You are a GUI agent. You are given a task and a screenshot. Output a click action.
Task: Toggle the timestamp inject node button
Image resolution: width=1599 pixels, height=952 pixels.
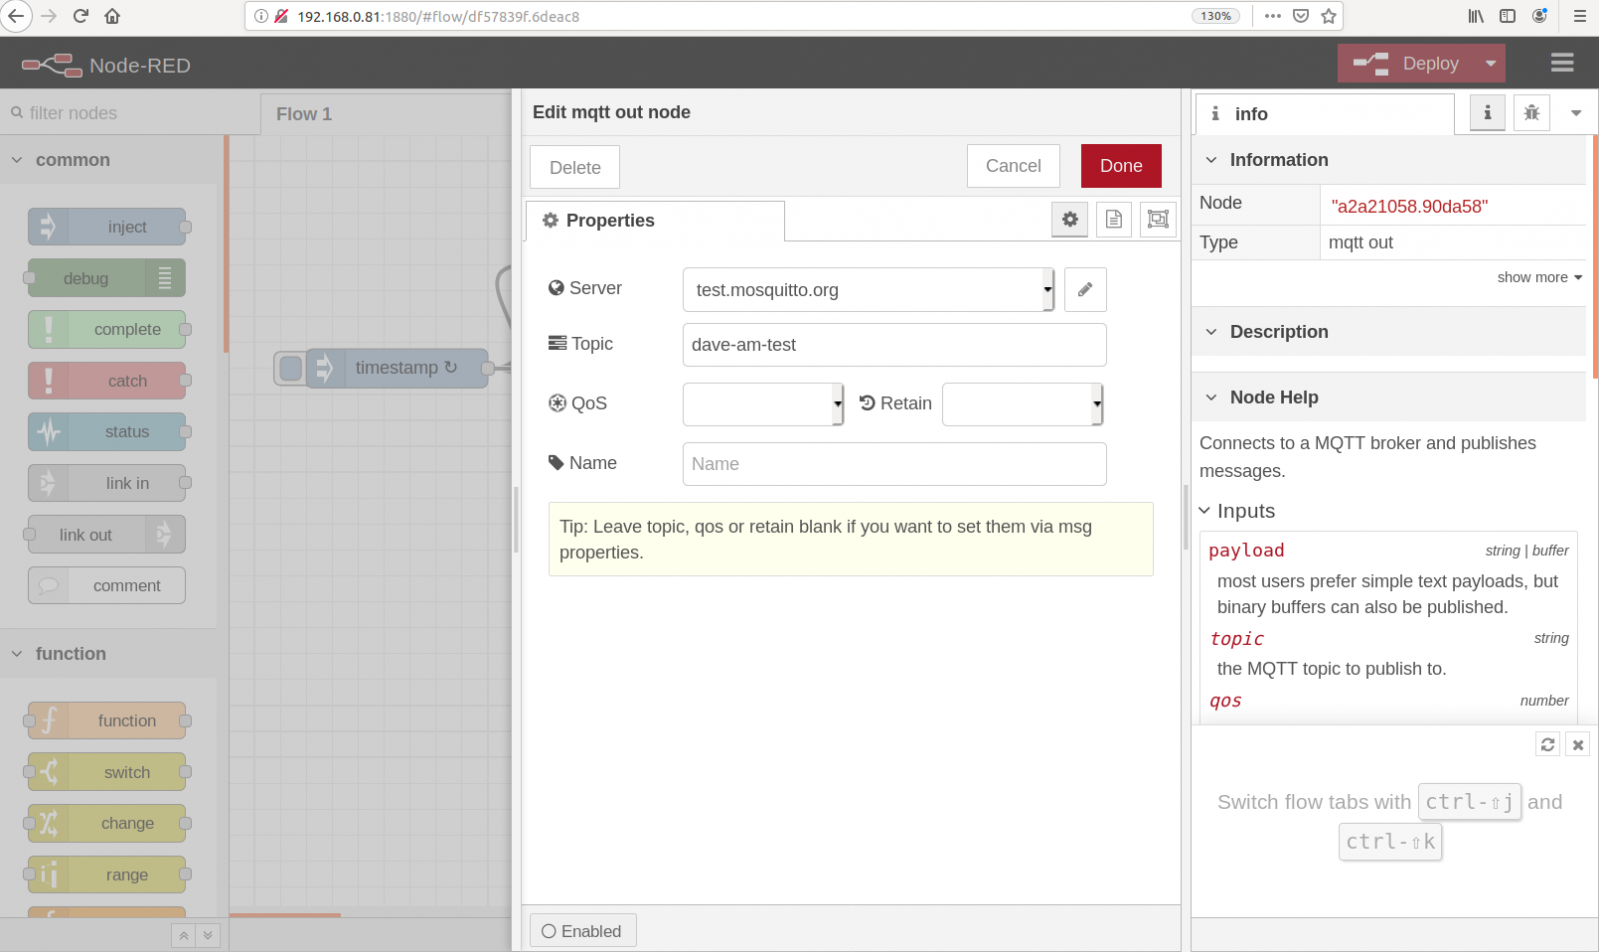[x=290, y=368]
